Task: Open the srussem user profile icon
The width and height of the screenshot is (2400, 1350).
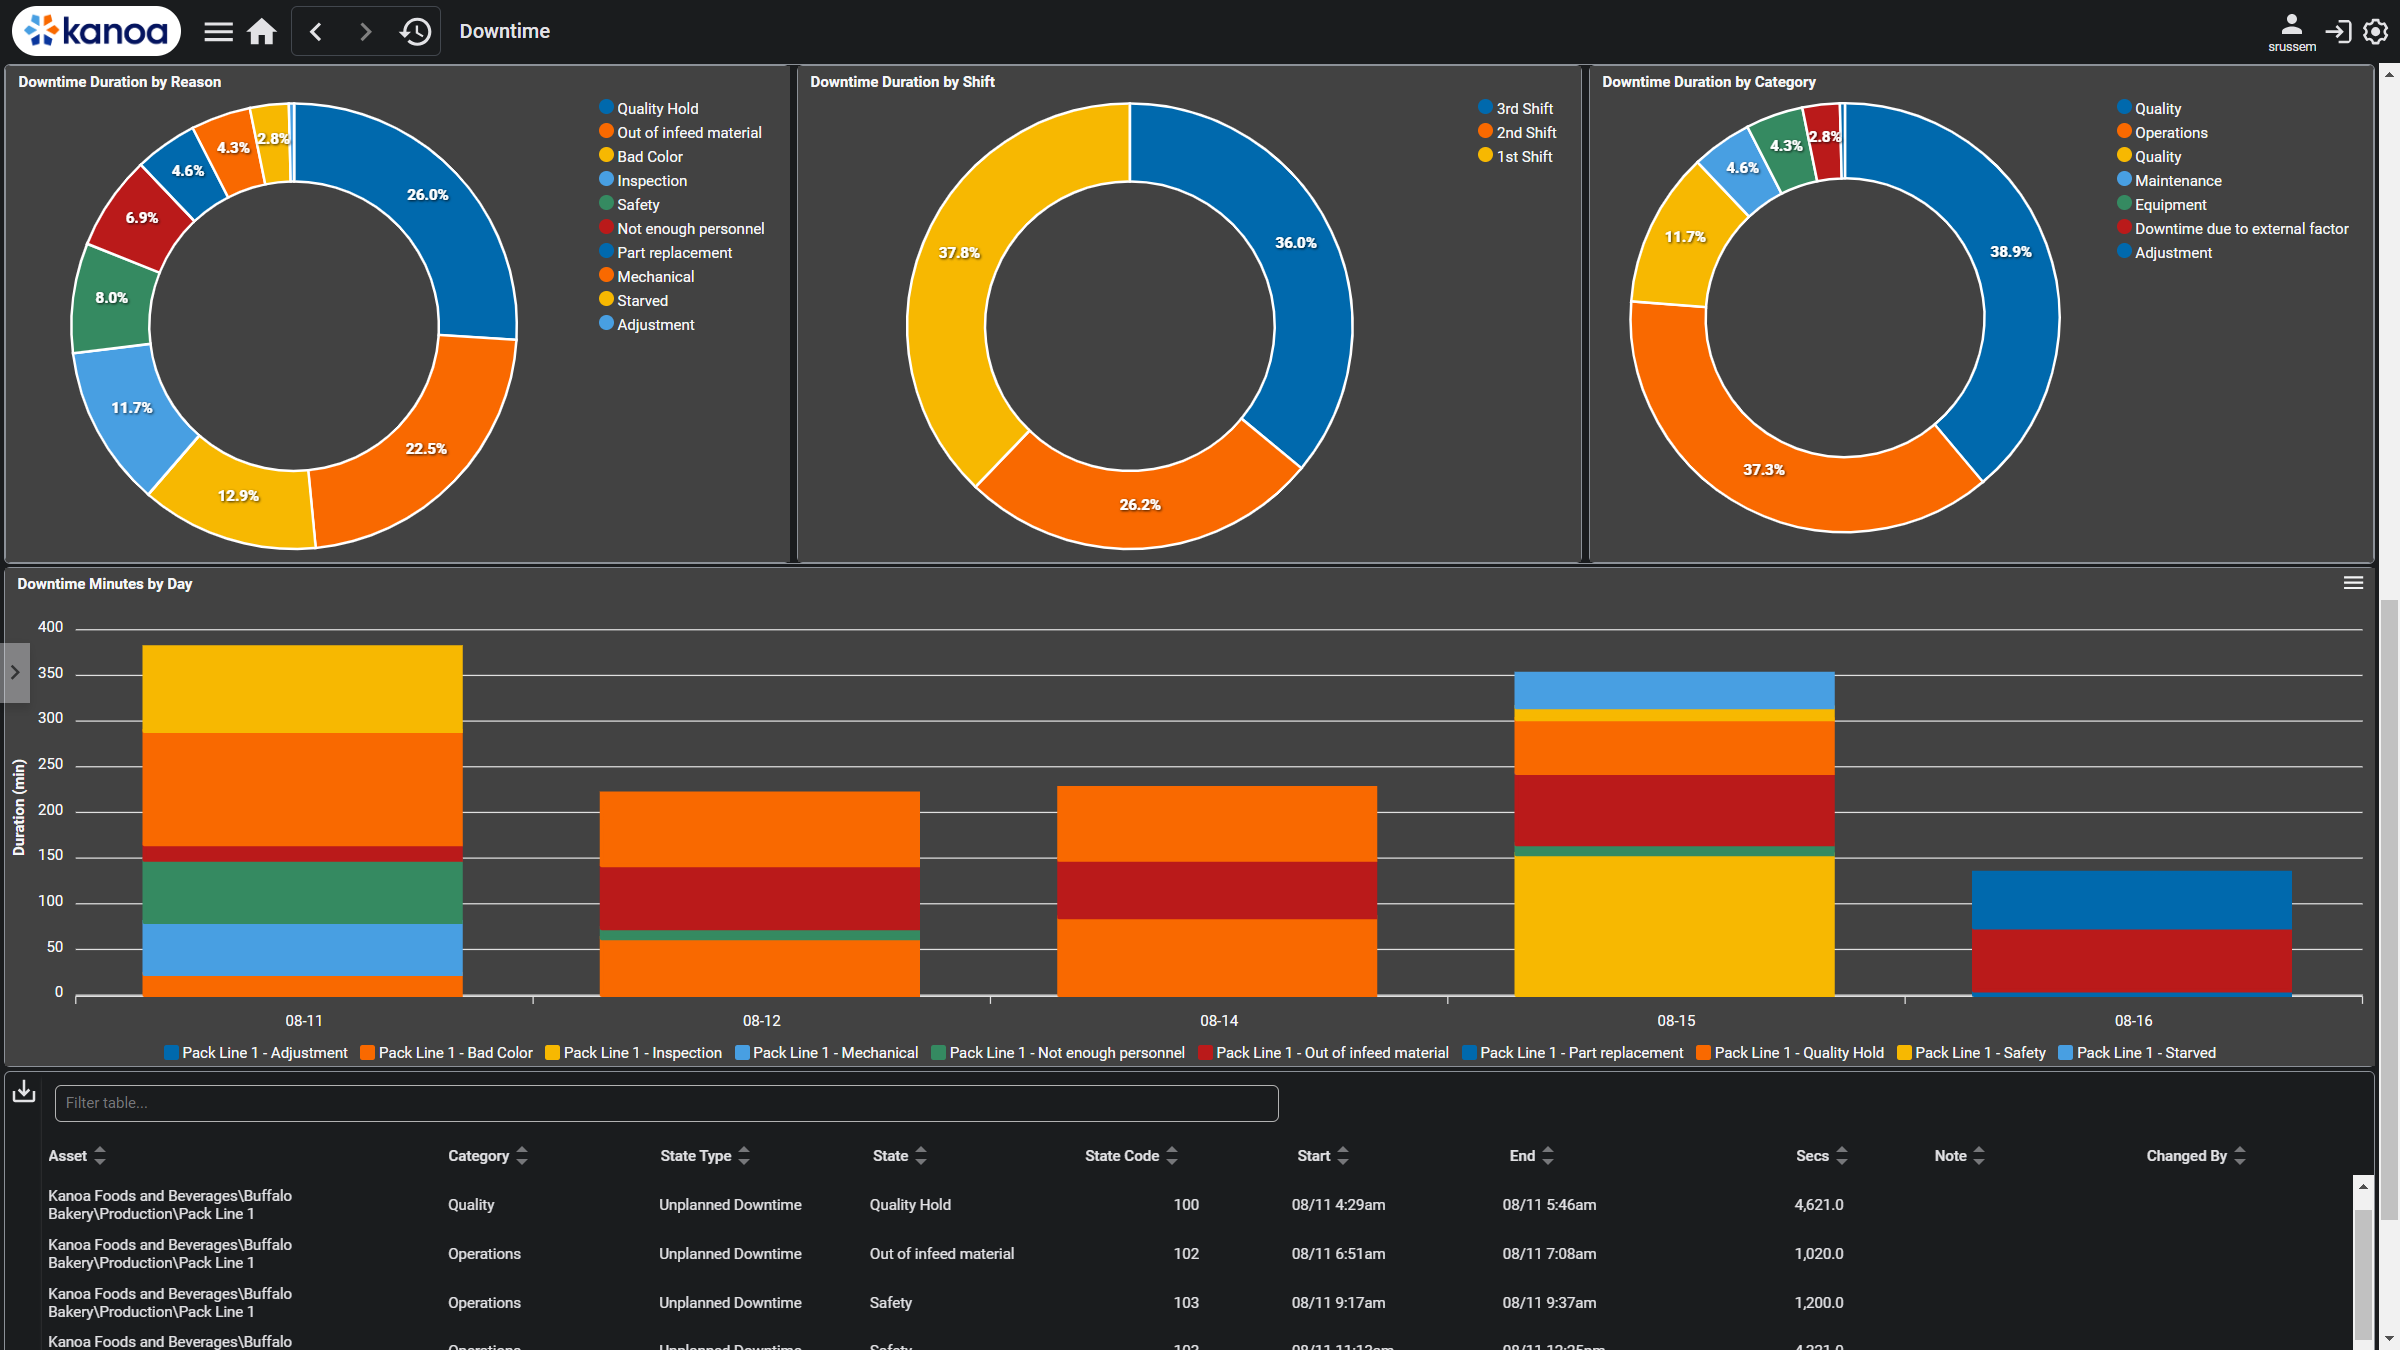Action: point(2291,31)
